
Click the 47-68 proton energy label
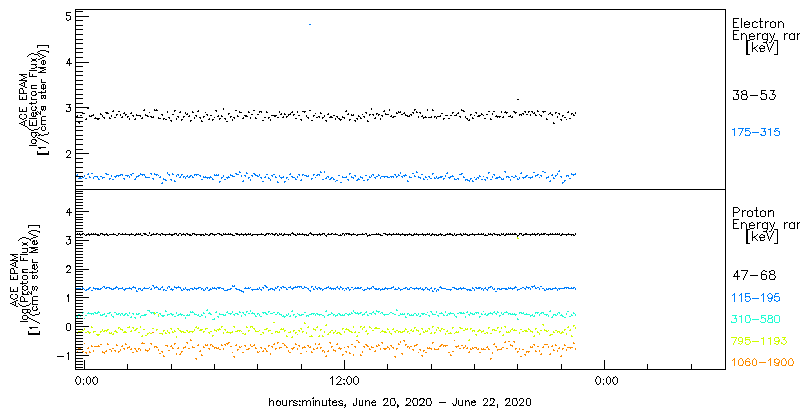(754, 276)
